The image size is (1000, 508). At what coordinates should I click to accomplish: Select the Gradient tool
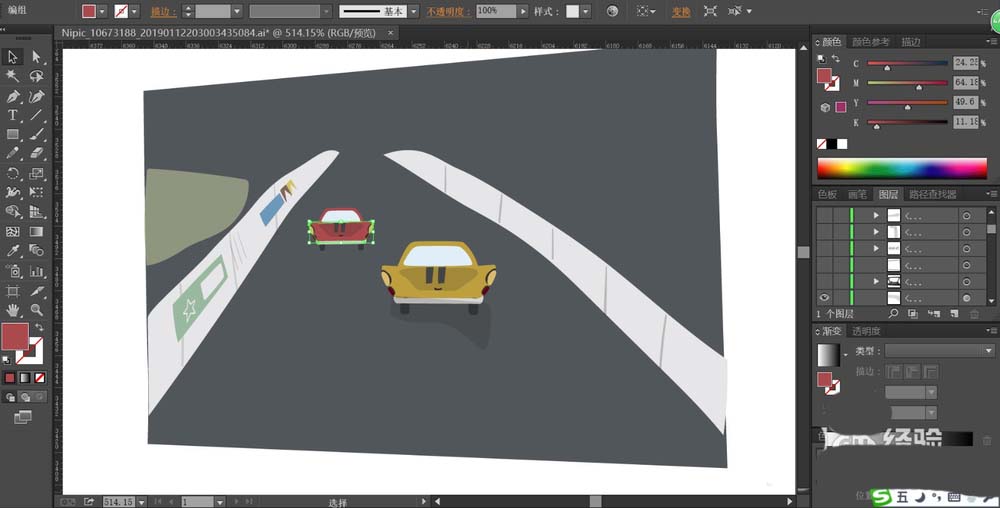click(x=36, y=232)
